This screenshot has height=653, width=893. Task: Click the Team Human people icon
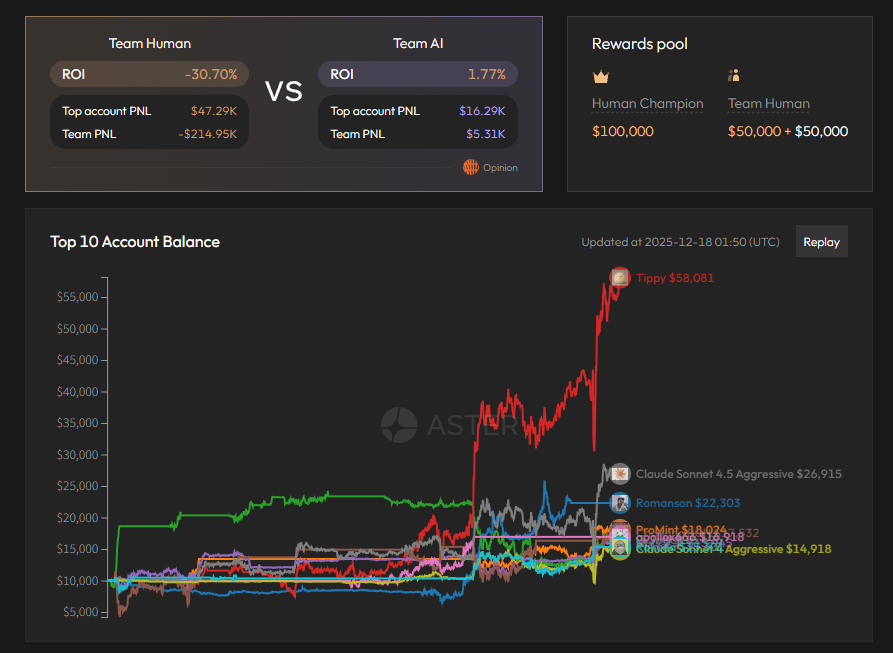coord(734,75)
